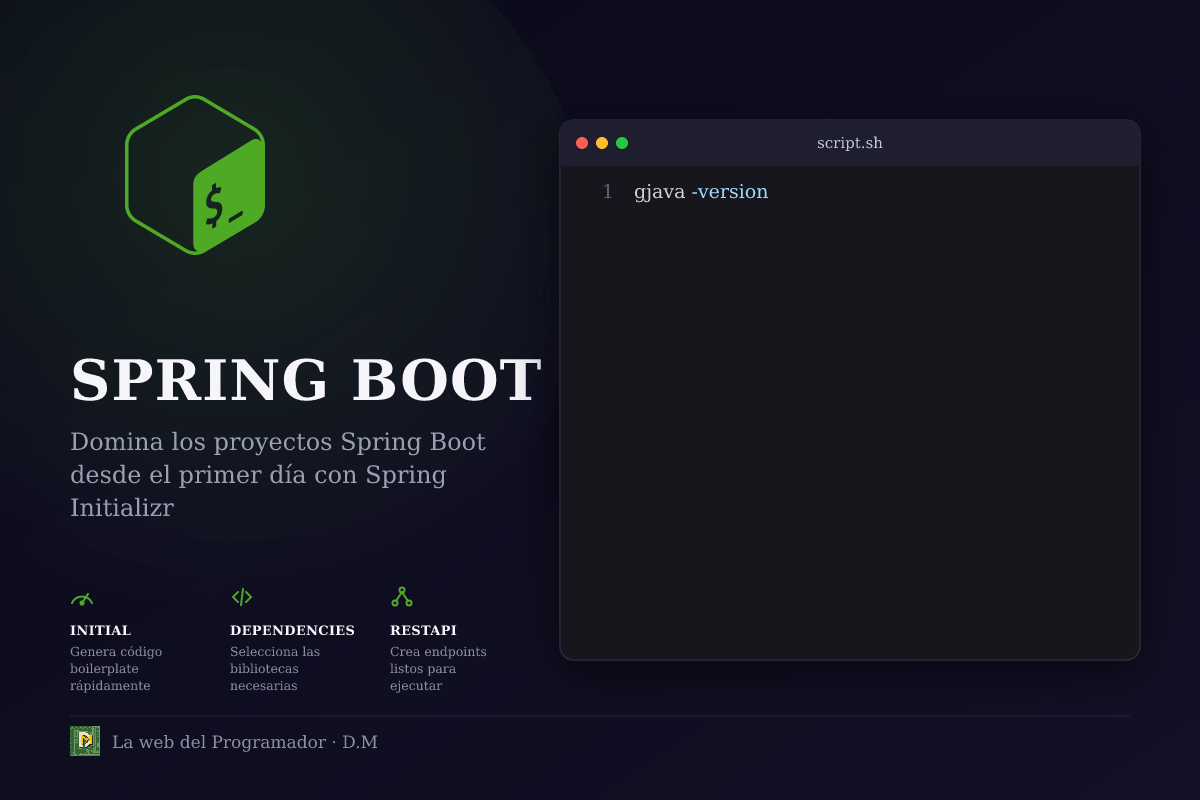Click the red close dot in script.sh window

point(582,143)
